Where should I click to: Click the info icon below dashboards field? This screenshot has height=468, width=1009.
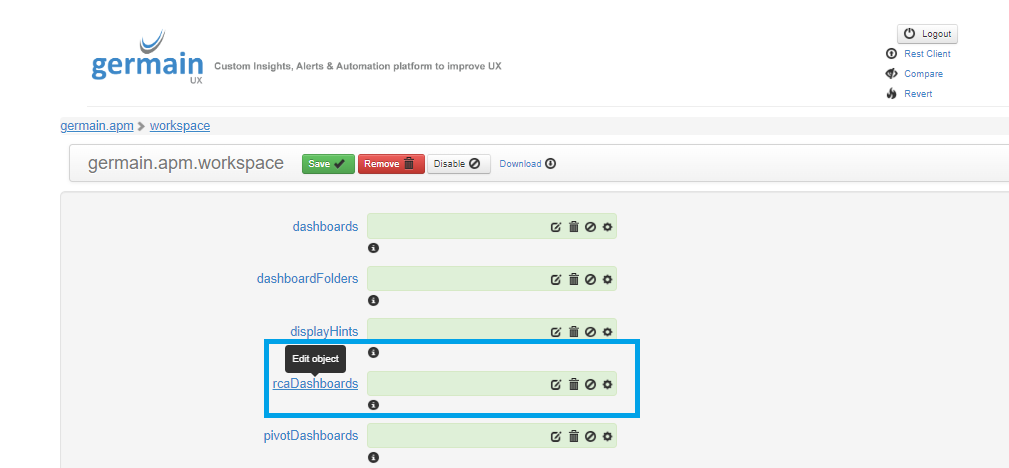click(x=373, y=247)
